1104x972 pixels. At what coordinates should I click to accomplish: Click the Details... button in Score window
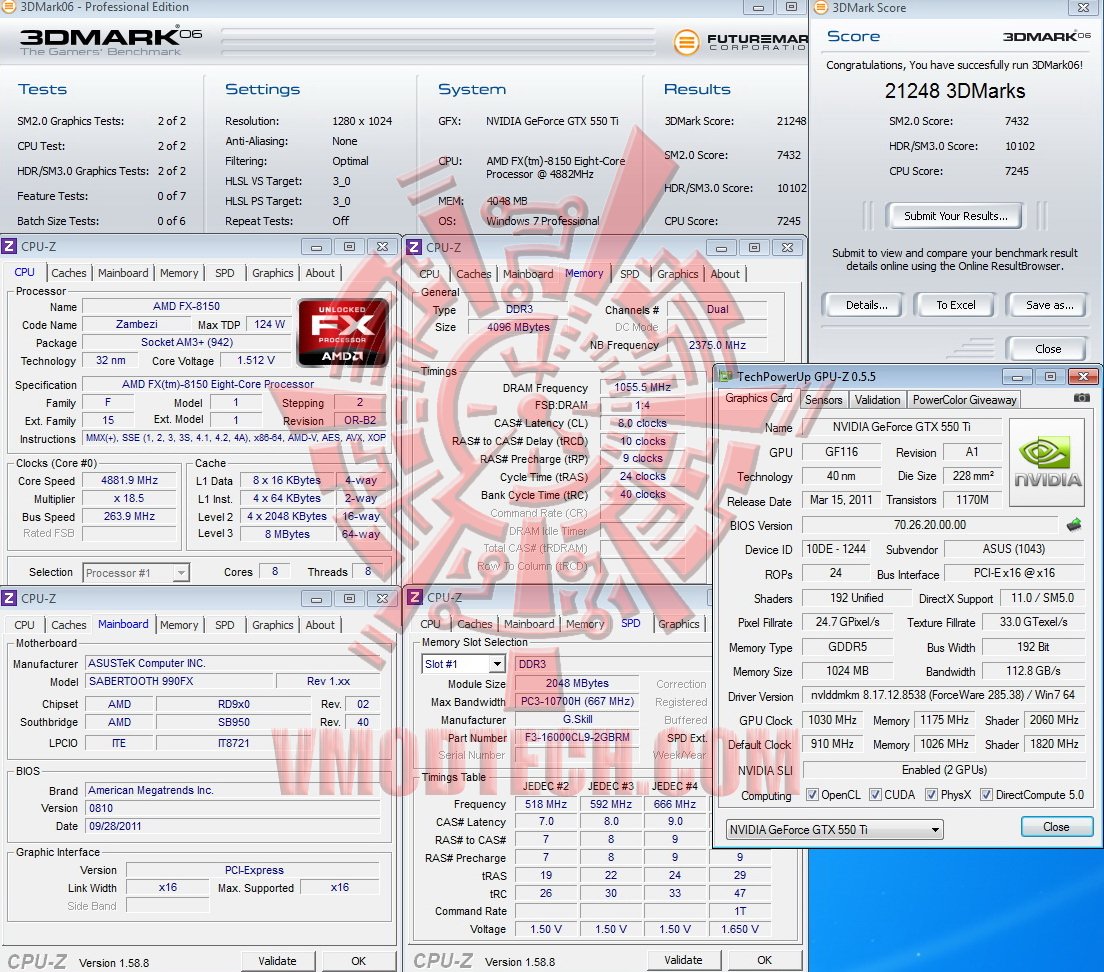pos(866,305)
